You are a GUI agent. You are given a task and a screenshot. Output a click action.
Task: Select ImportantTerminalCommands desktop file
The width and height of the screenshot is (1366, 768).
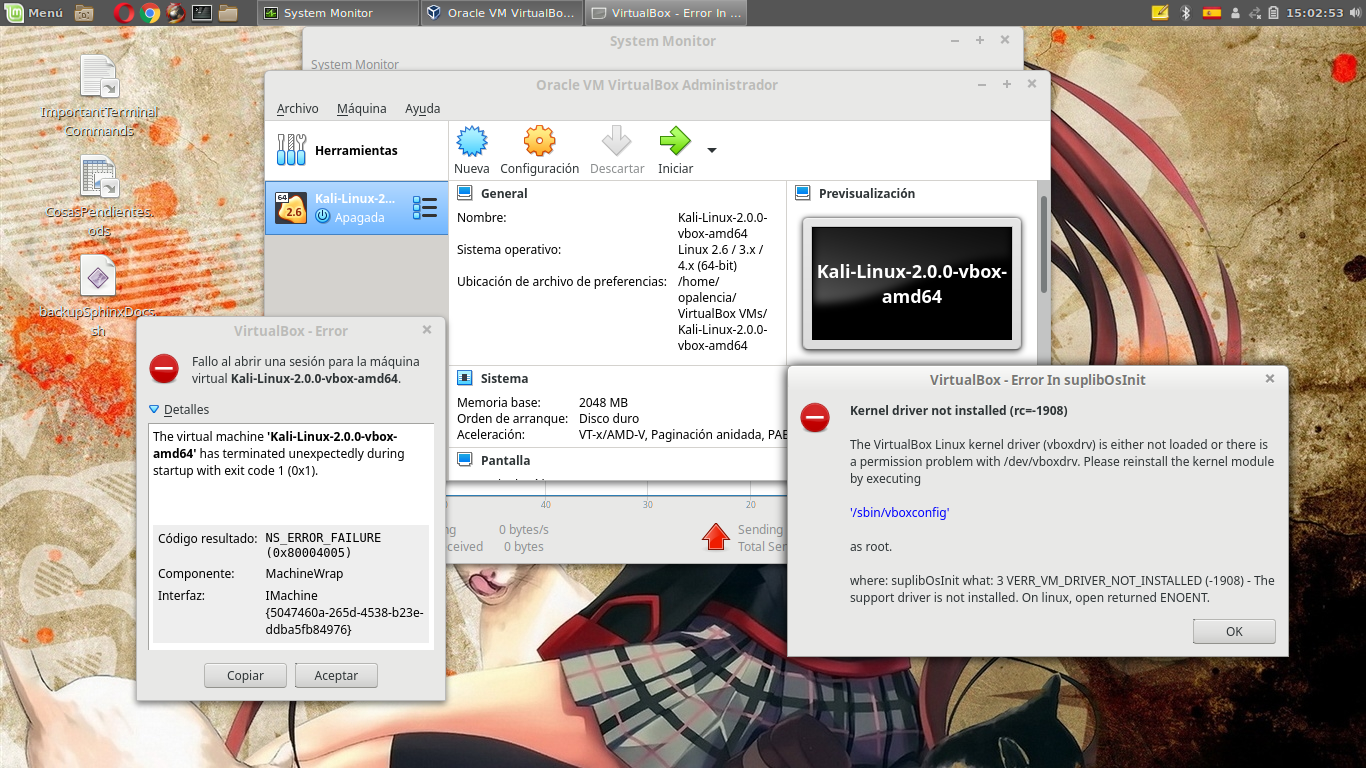point(99,96)
